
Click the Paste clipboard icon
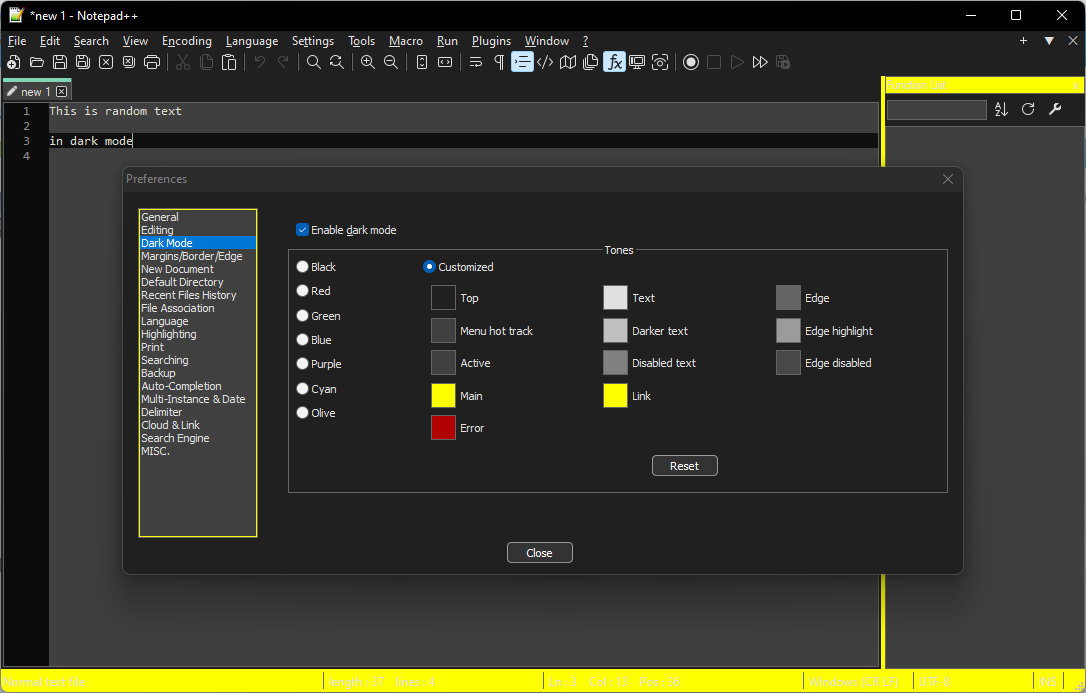229,62
